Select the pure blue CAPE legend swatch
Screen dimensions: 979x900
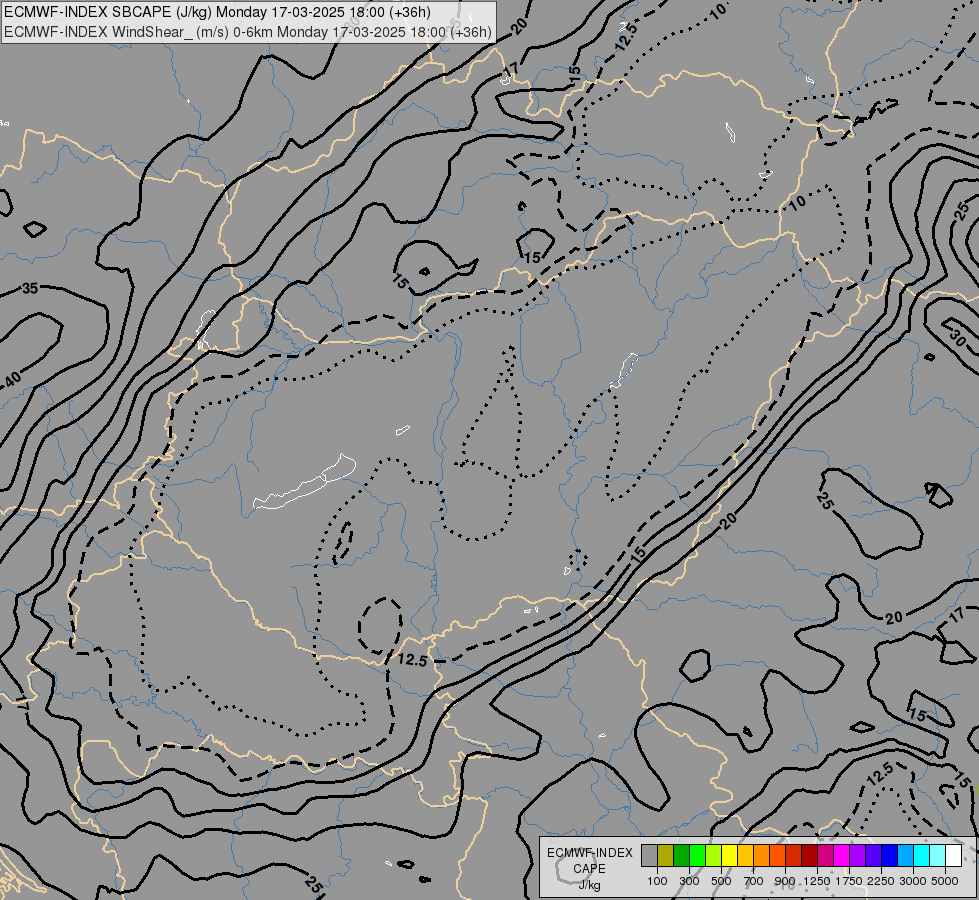[x=890, y=855]
